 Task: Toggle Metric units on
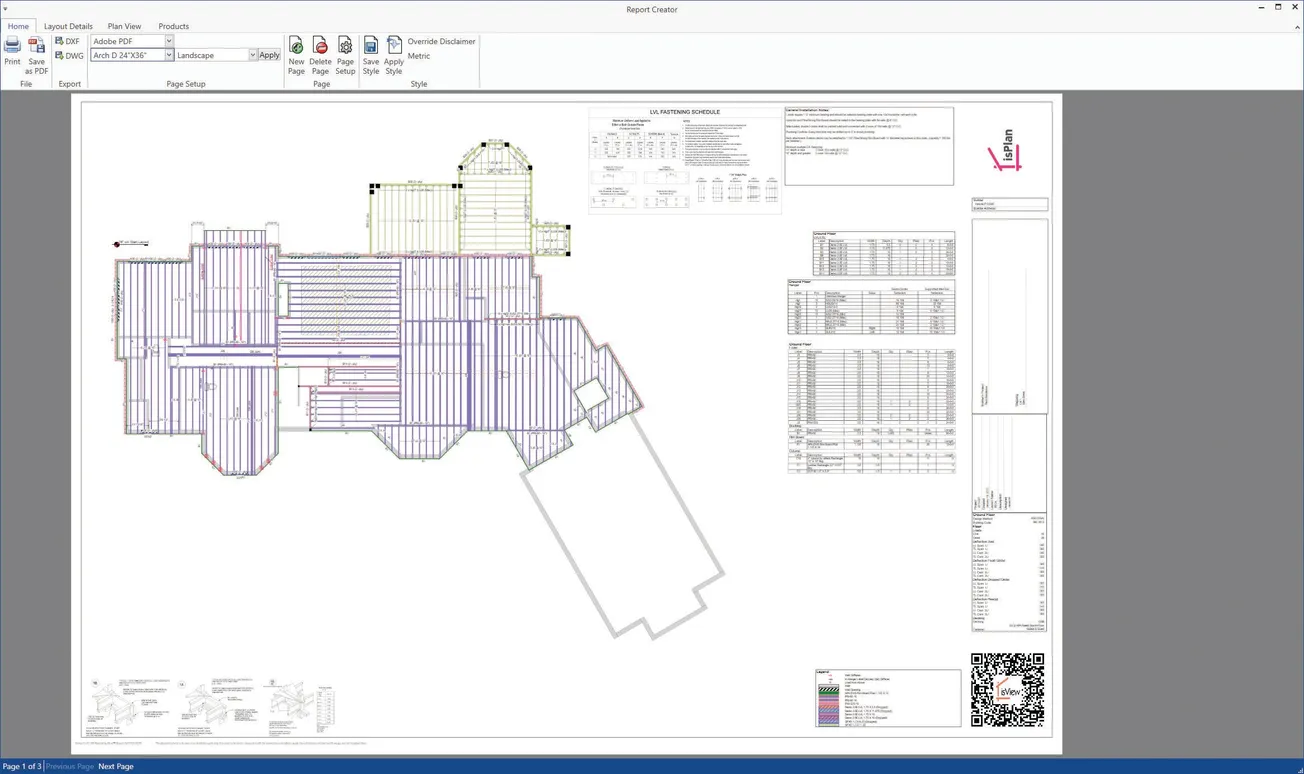pyautogui.click(x=418, y=56)
